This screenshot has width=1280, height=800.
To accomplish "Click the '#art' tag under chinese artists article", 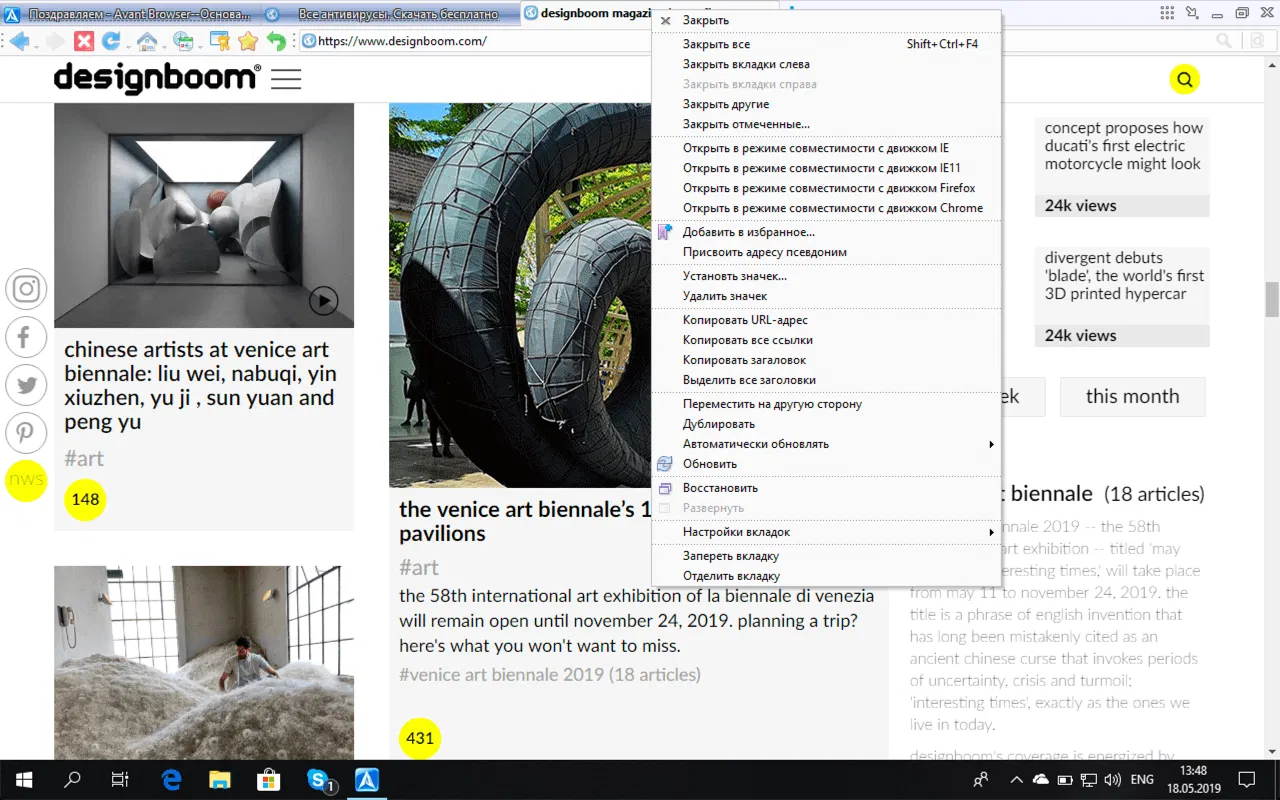I will [x=84, y=459].
